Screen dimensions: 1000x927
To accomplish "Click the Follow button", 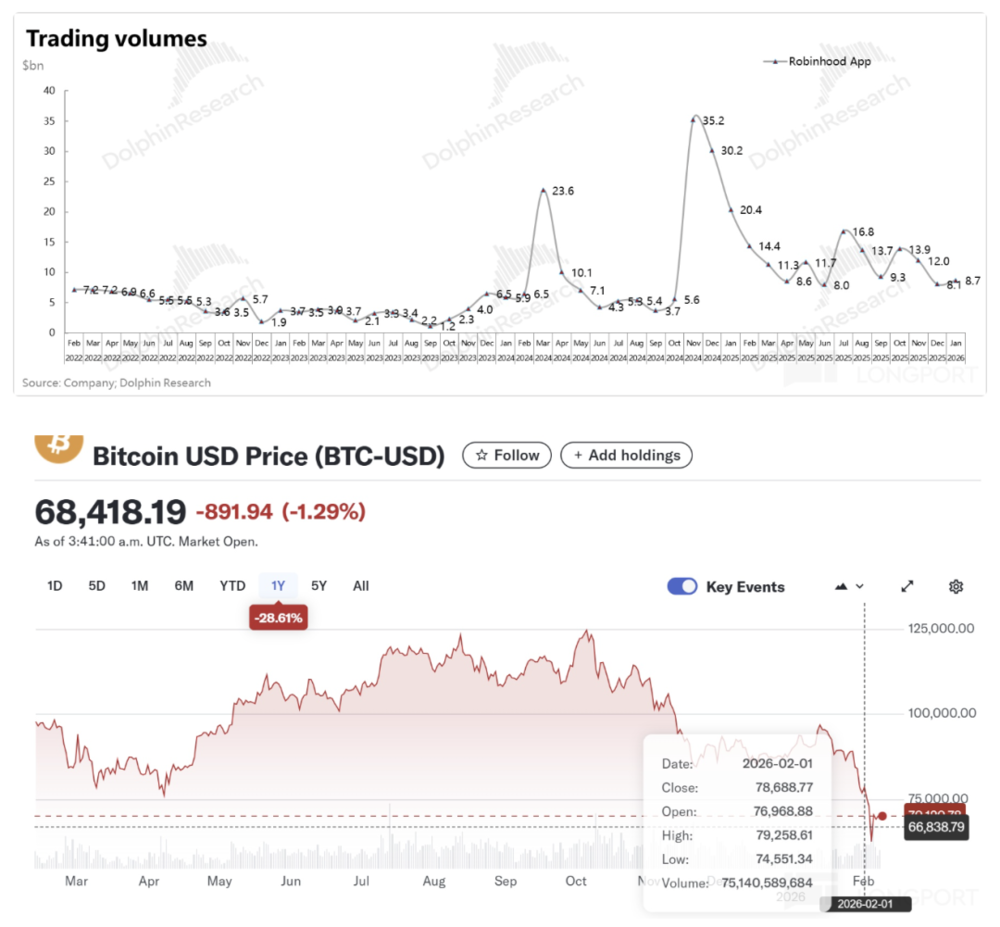I will (507, 455).
